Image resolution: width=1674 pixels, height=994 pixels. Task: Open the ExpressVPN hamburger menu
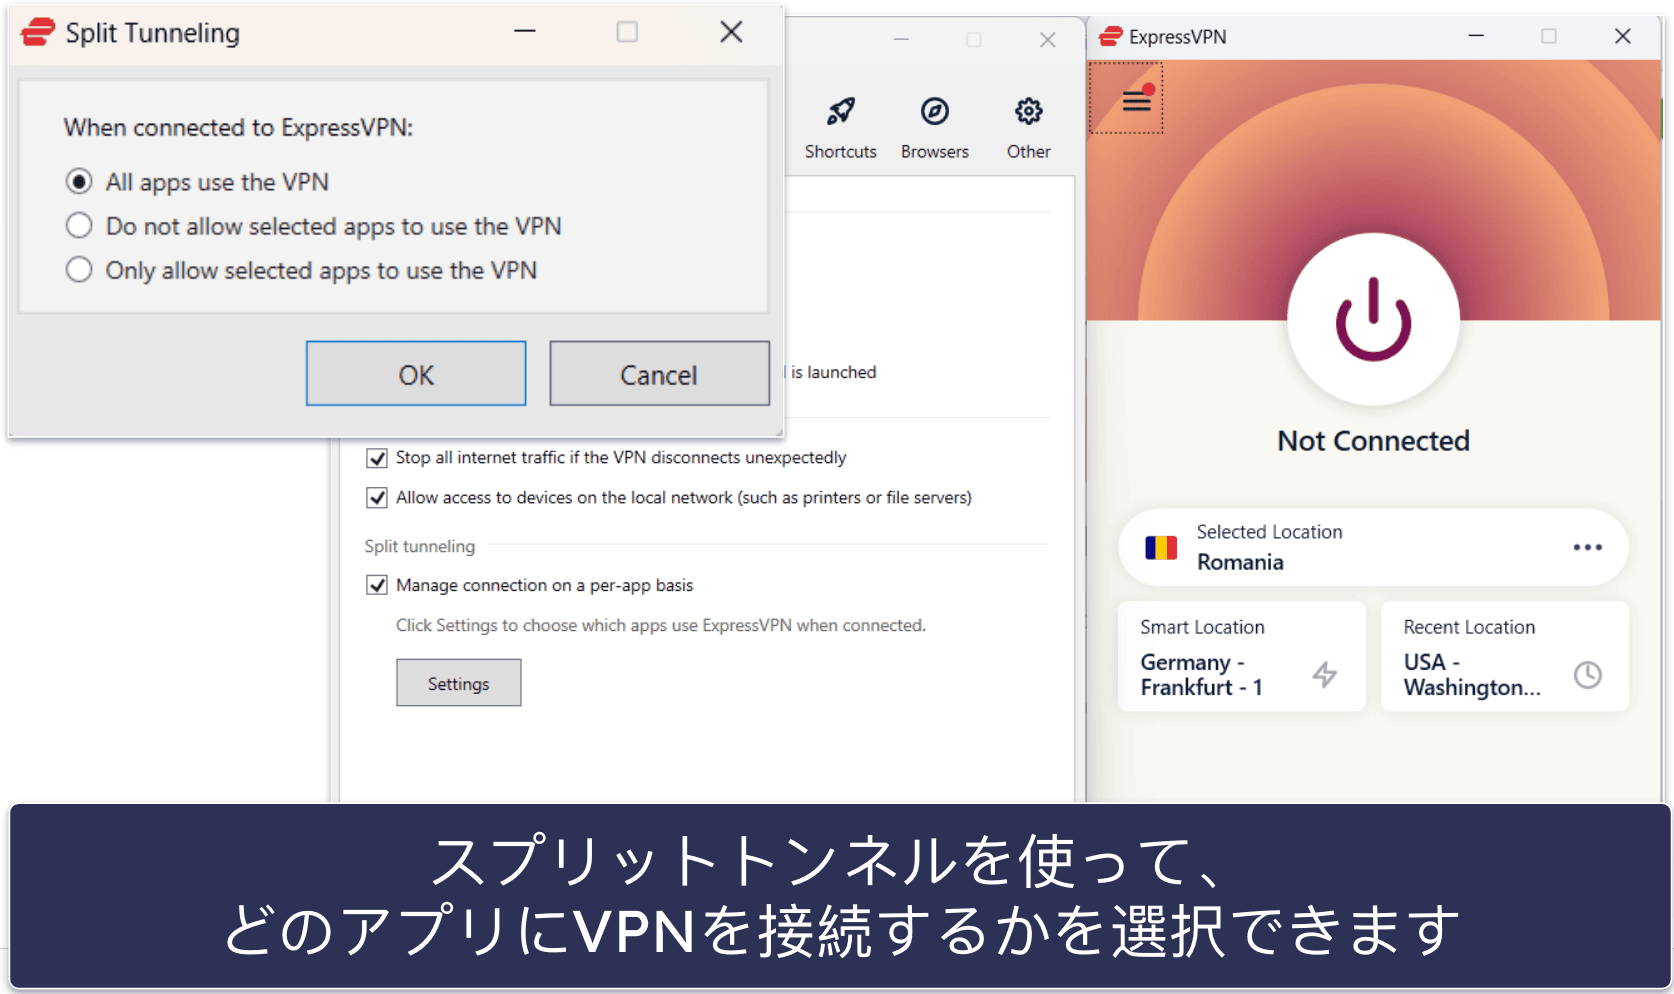[x=1136, y=100]
